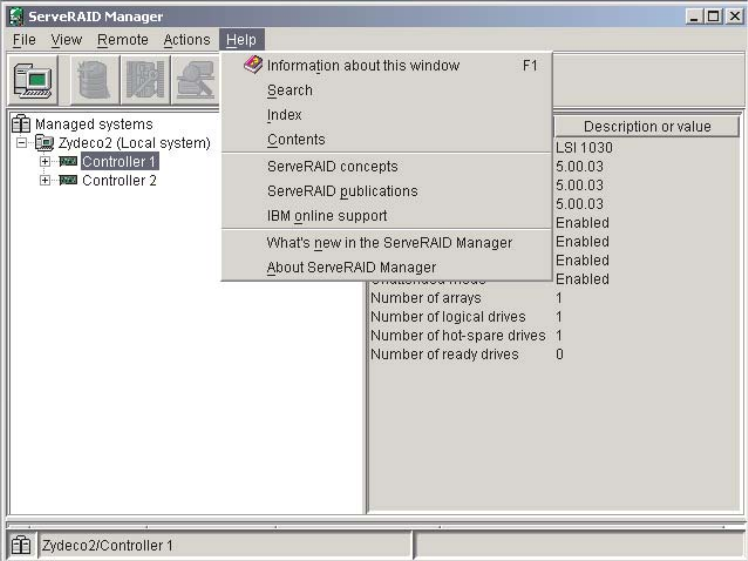Select About ServeRAID Manager menu entry
Image resolution: width=748 pixels, height=561 pixels.
(x=351, y=267)
